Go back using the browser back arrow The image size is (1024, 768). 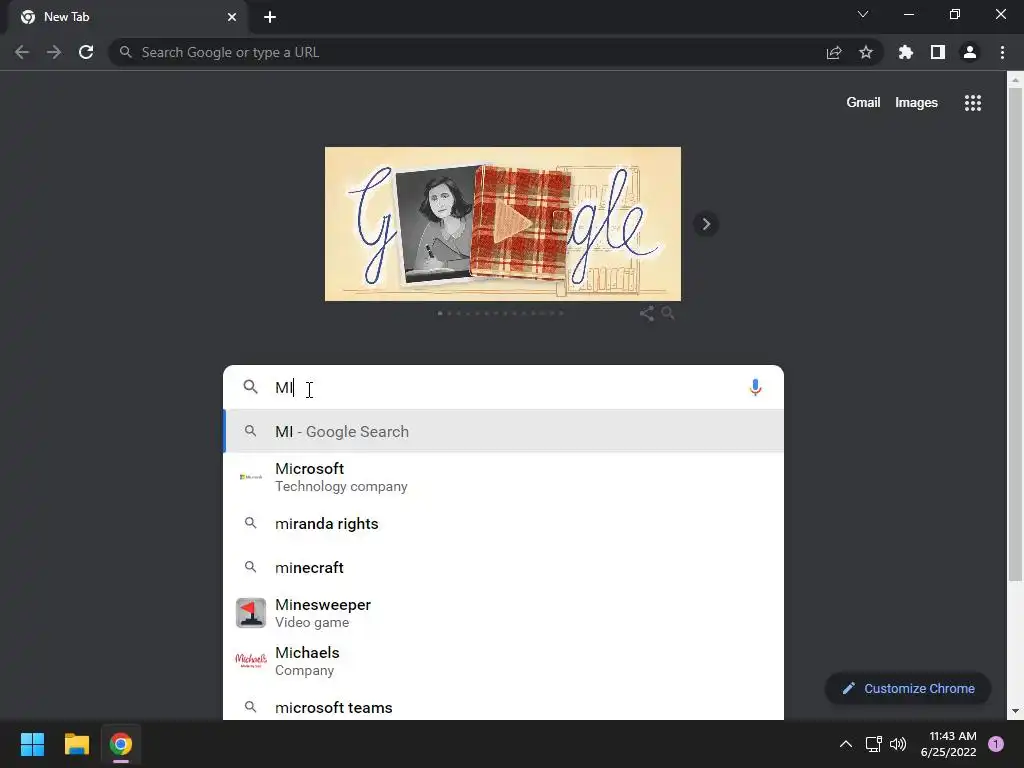coord(22,52)
